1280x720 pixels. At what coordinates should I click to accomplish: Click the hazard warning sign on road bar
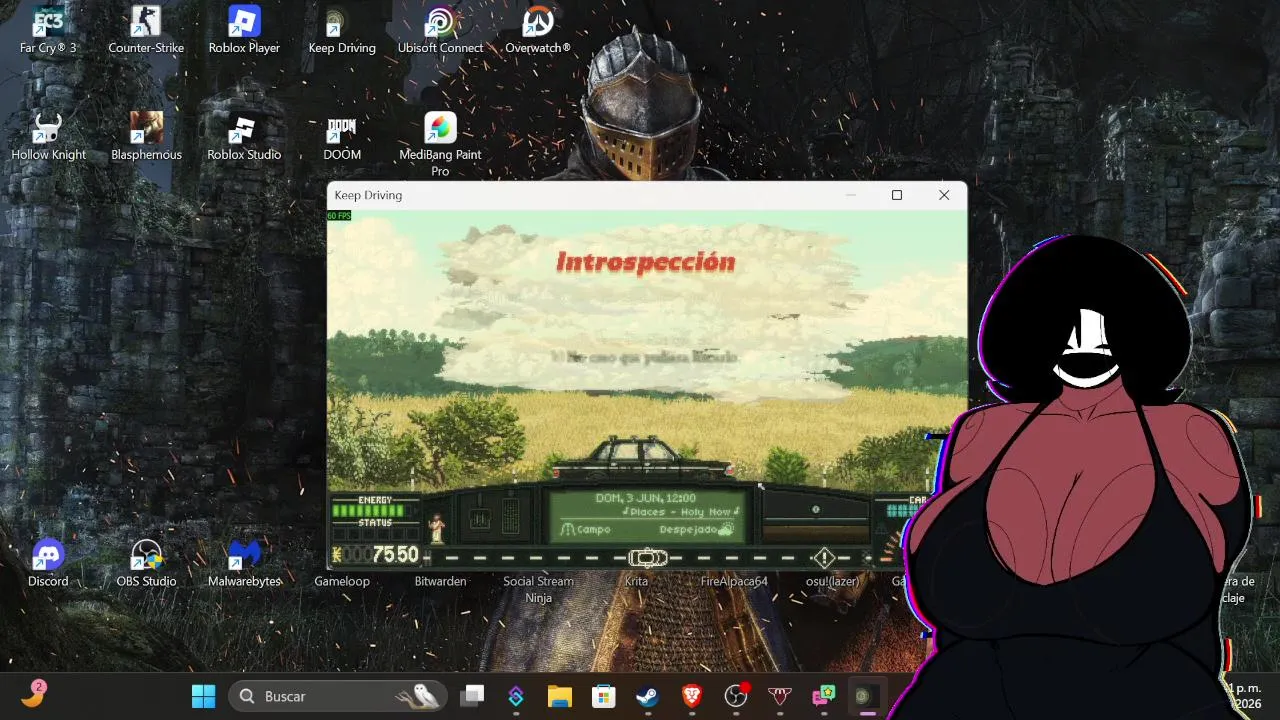pos(824,557)
